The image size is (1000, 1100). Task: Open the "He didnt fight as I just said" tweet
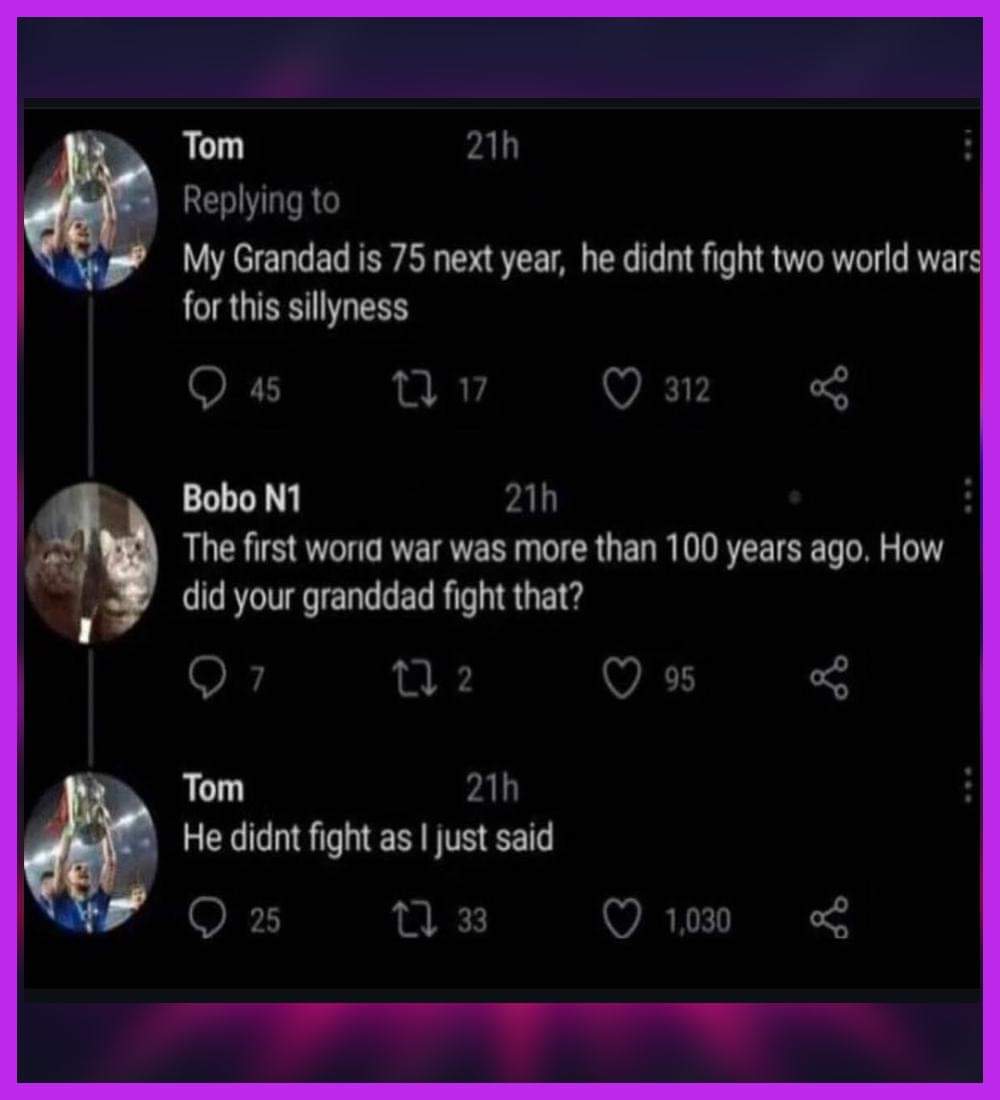point(367,838)
